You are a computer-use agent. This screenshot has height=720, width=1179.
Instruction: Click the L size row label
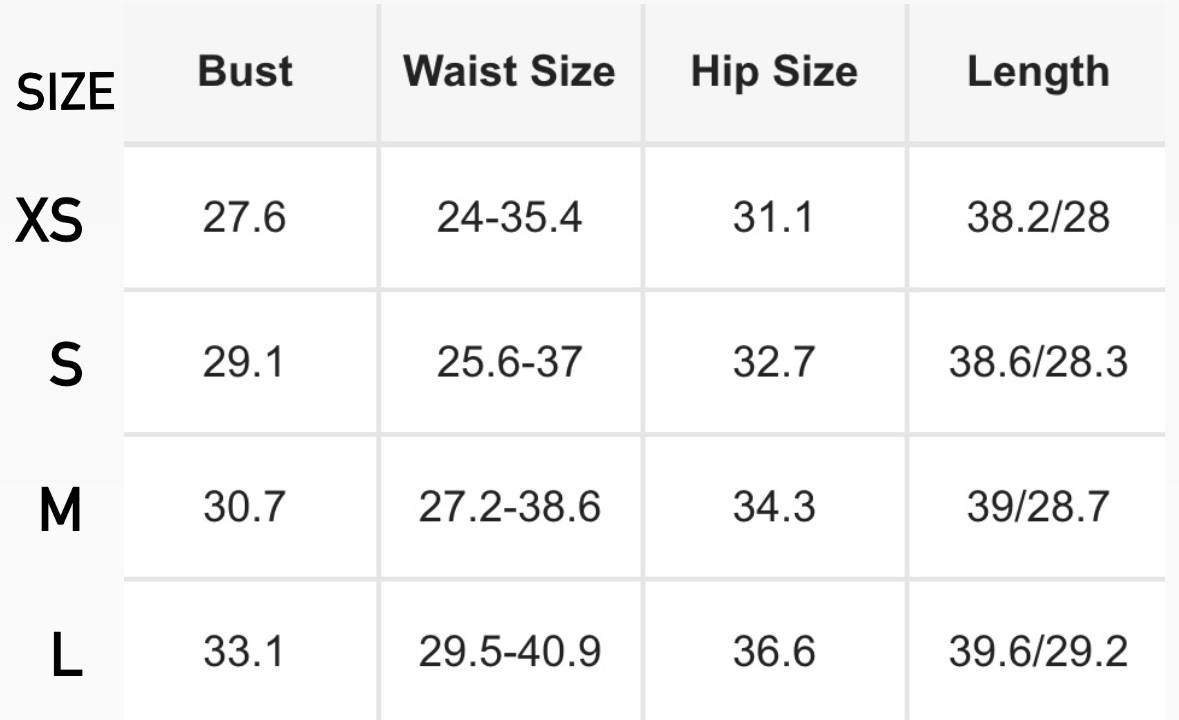click(66, 654)
